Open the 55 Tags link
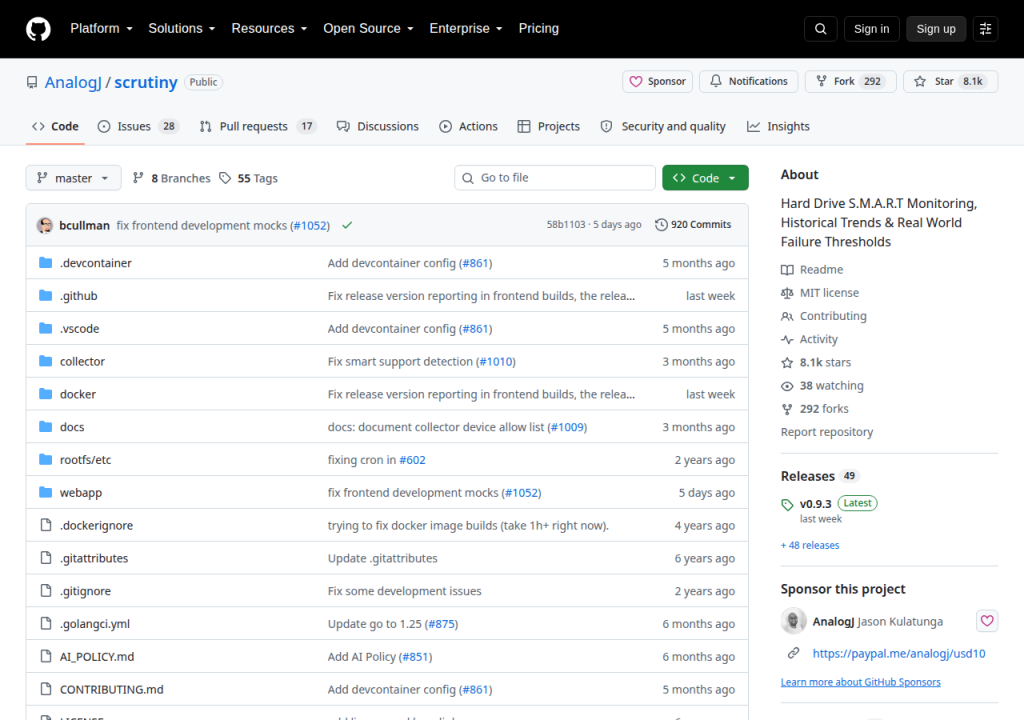Viewport: 1024px width, 720px height. point(248,178)
